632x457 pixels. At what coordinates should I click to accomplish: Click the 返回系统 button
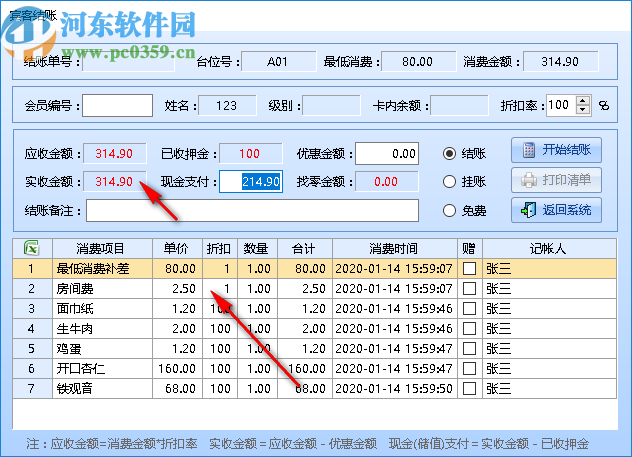click(x=556, y=210)
